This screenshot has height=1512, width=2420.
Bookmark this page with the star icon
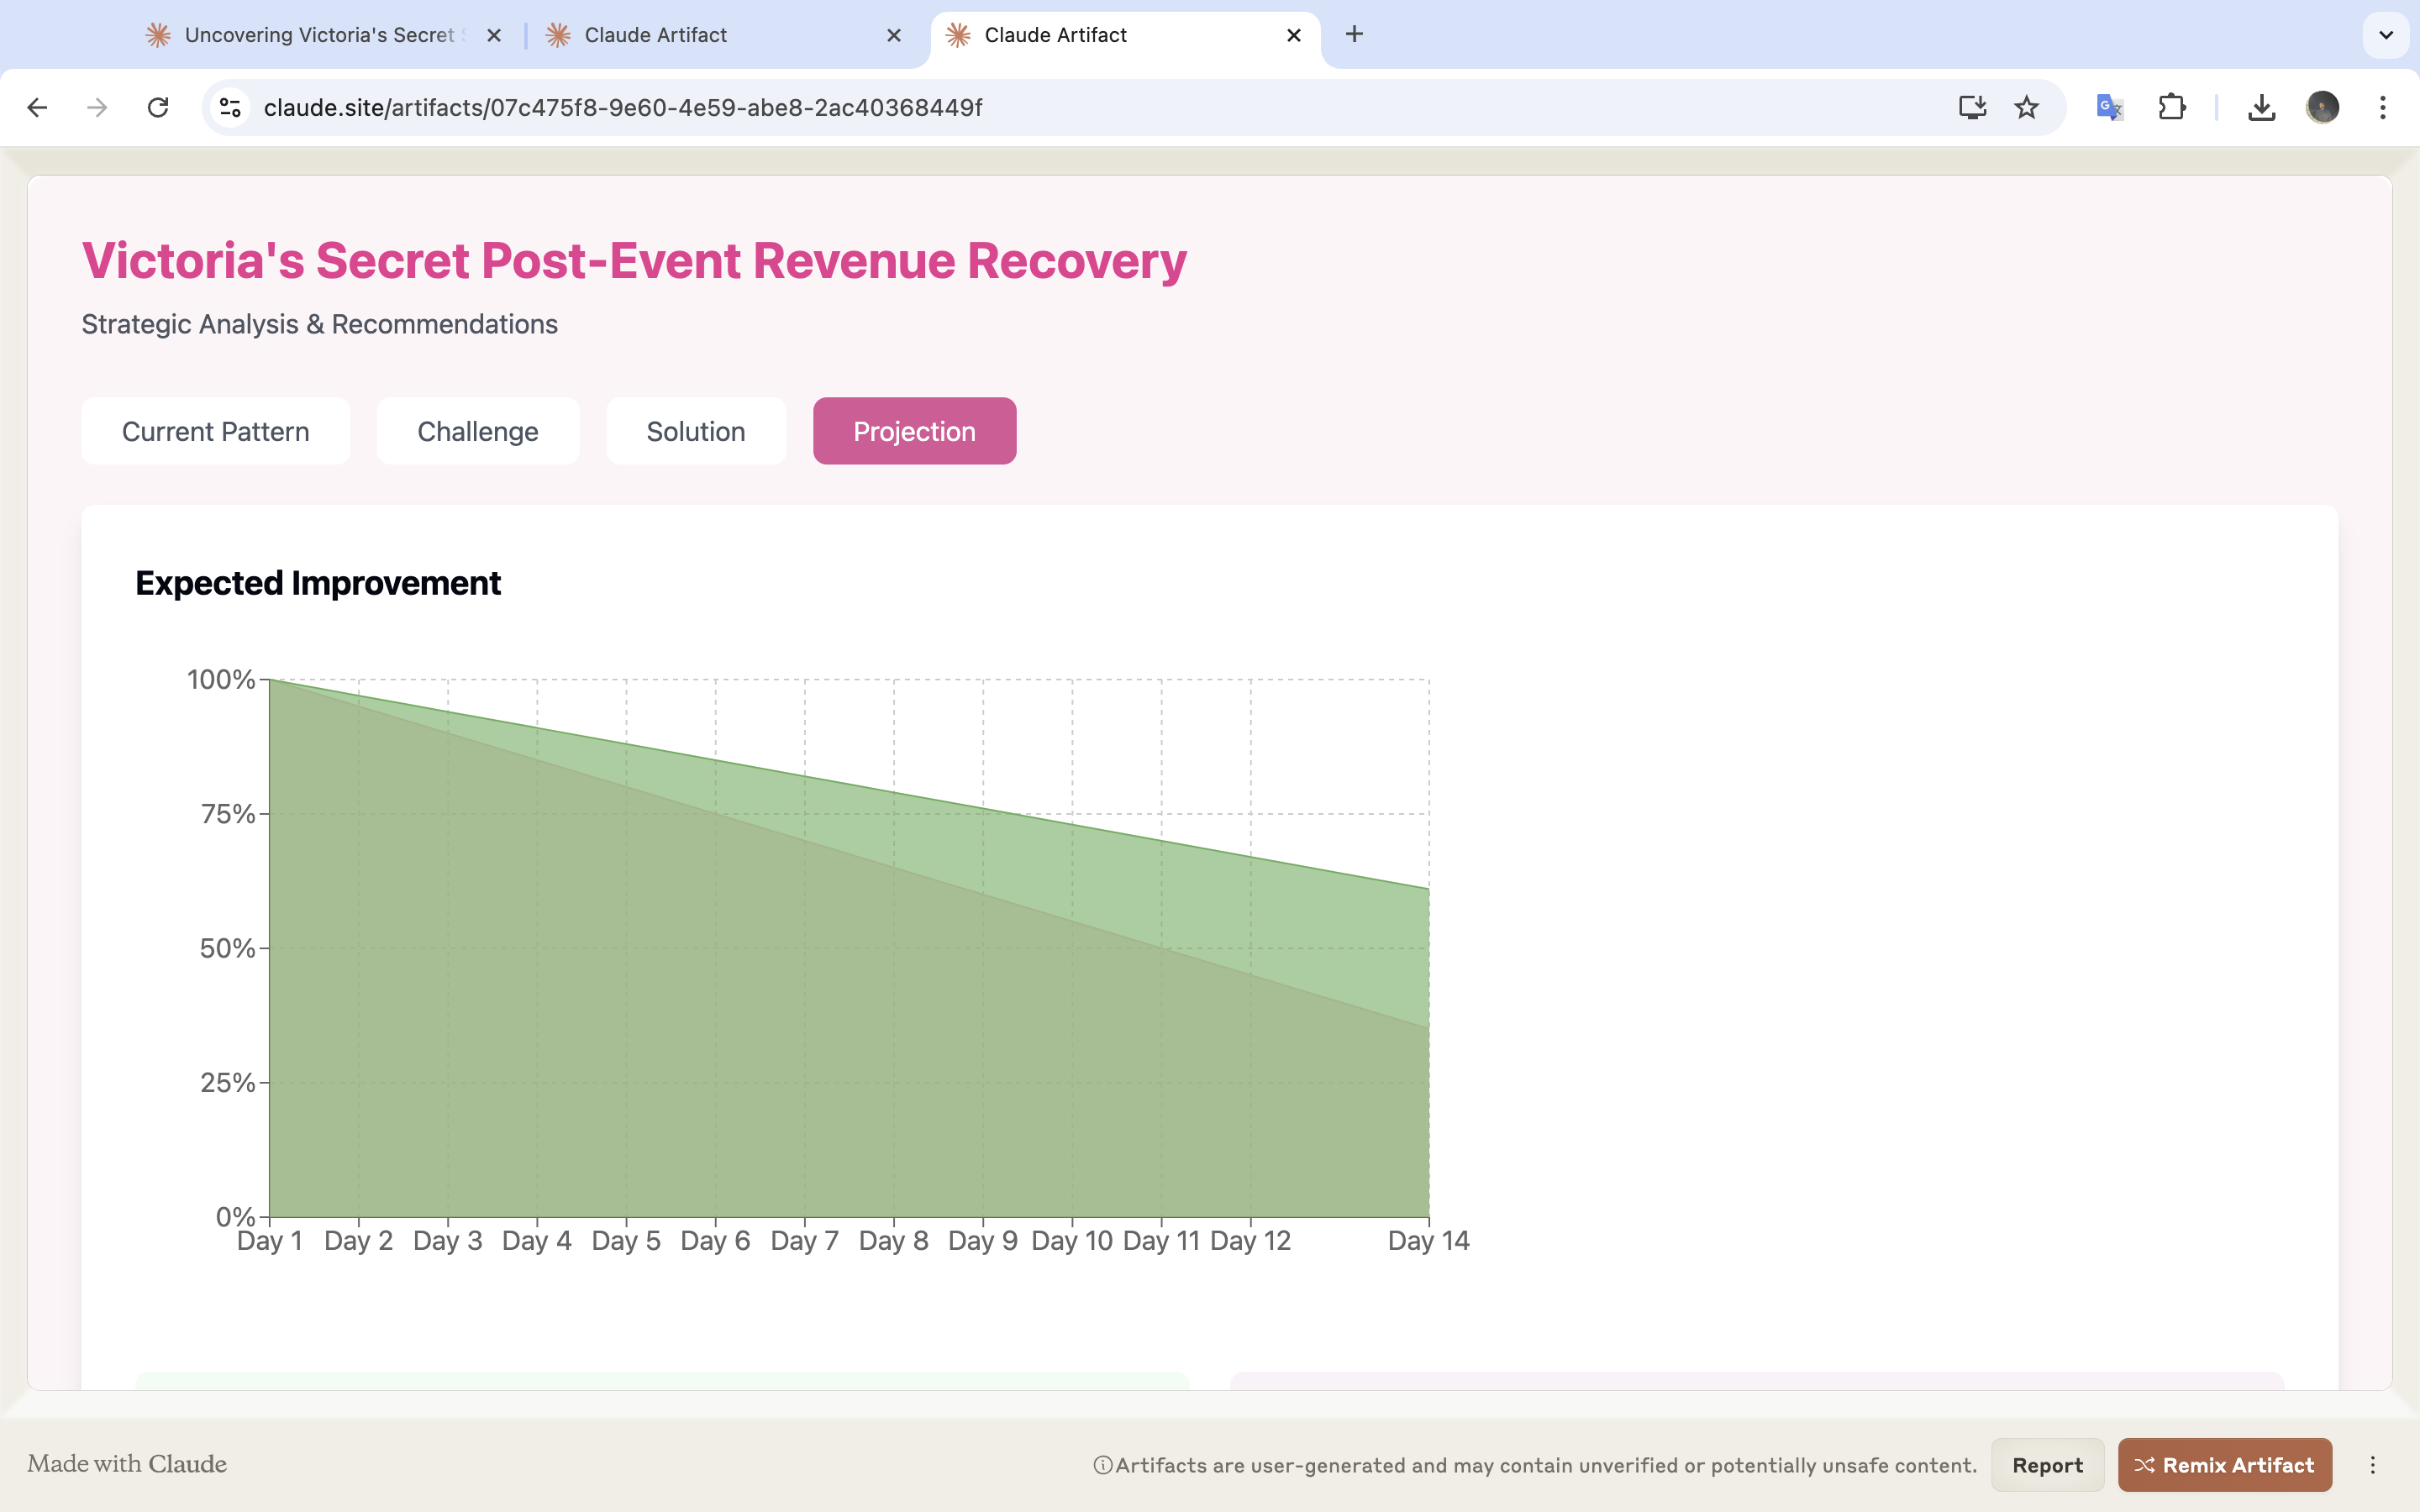[x=2026, y=107]
